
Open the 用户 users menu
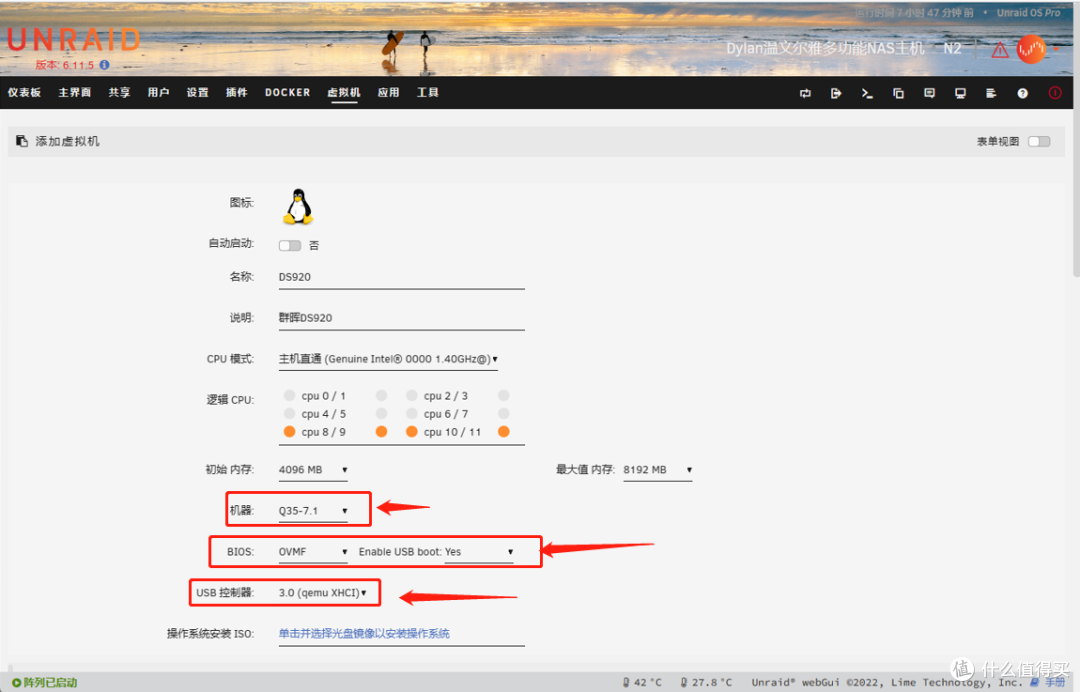[x=158, y=92]
